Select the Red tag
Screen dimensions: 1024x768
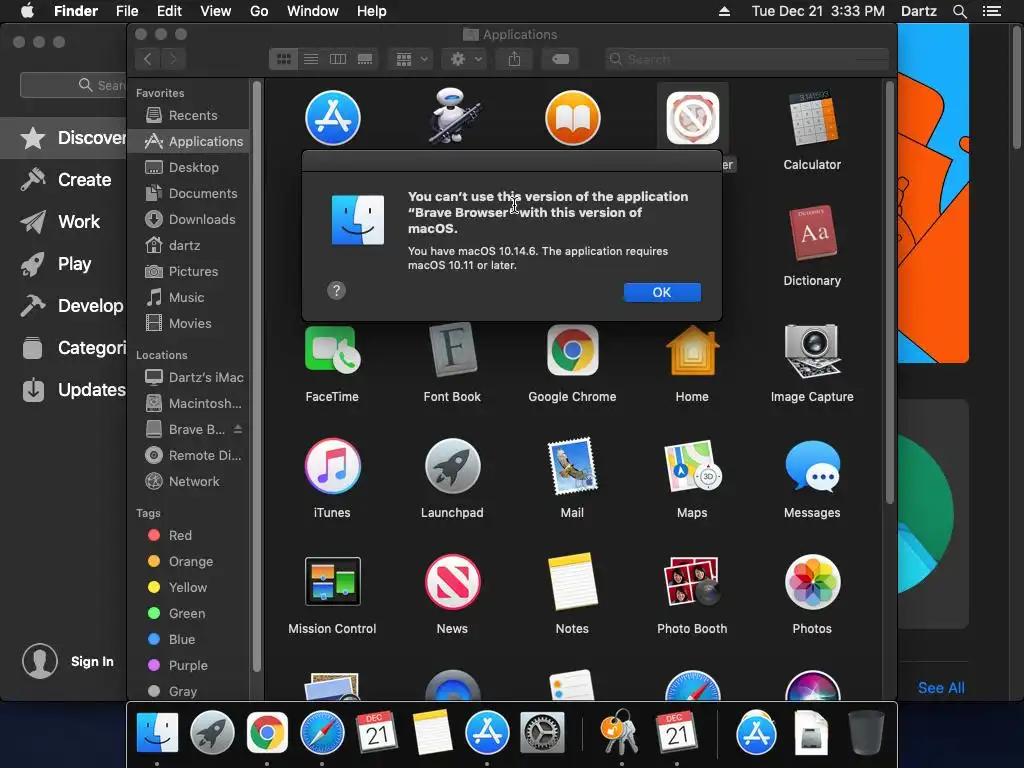[188, 536]
